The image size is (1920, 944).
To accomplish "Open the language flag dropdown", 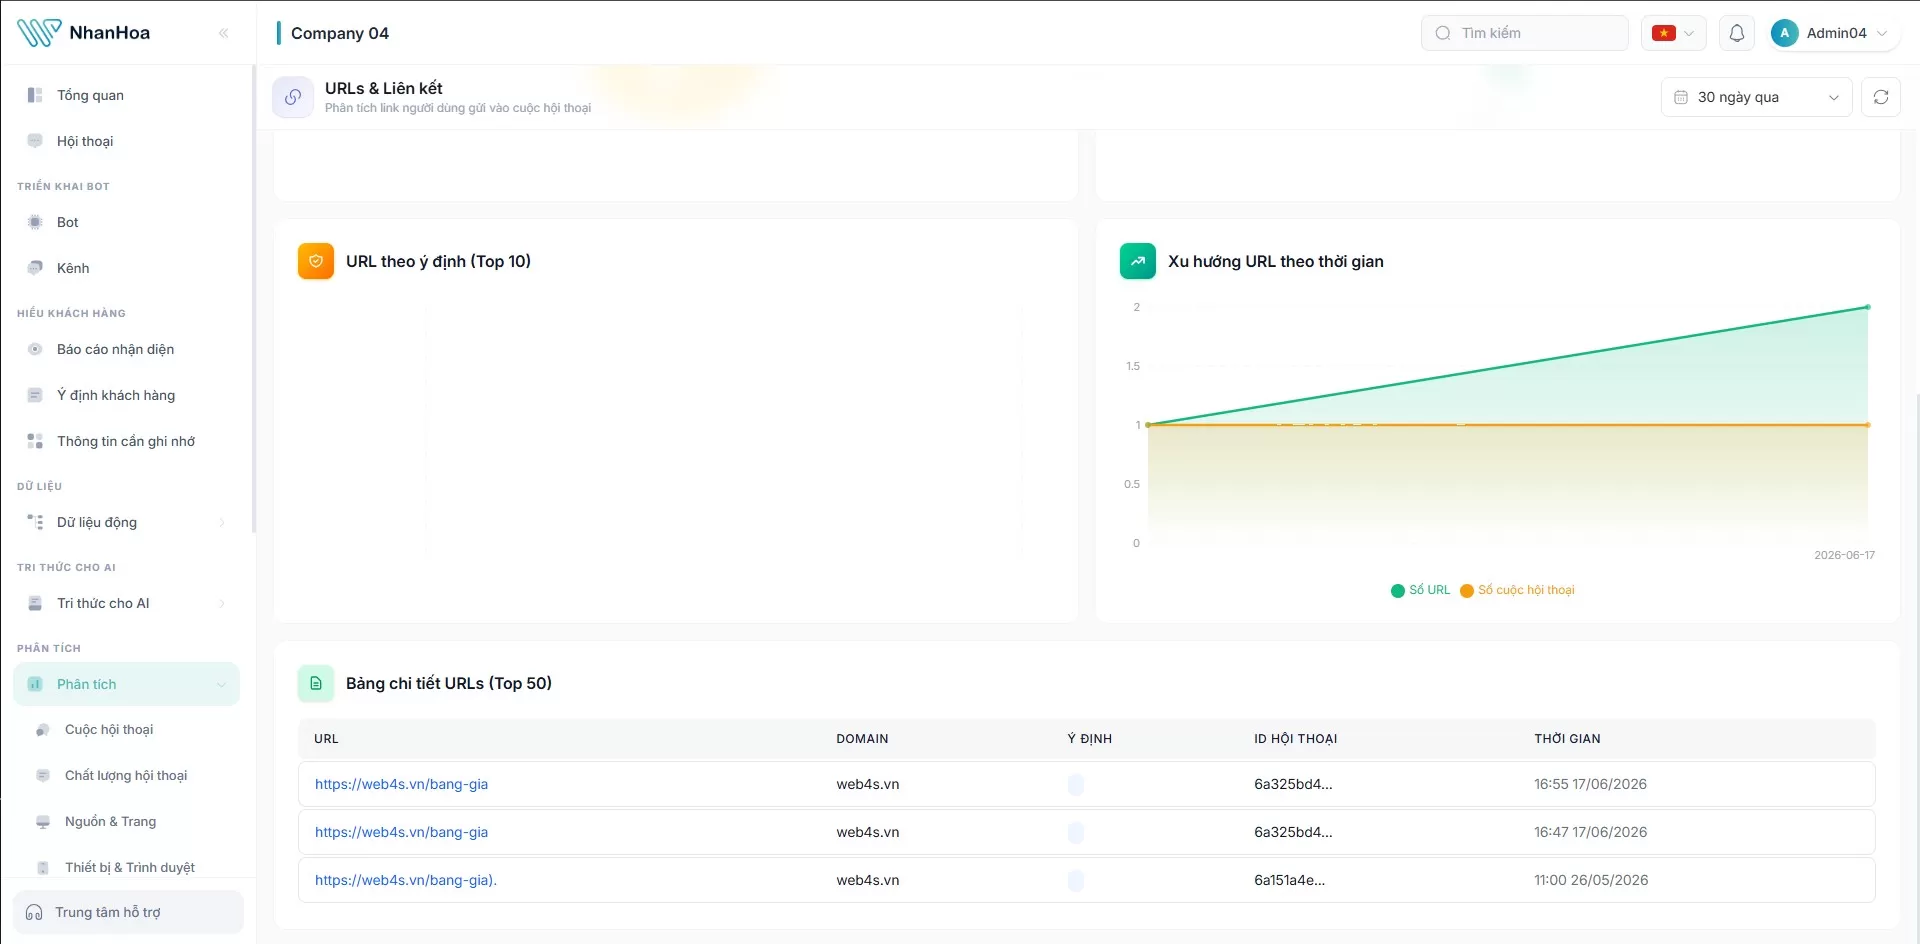I will 1673,33.
